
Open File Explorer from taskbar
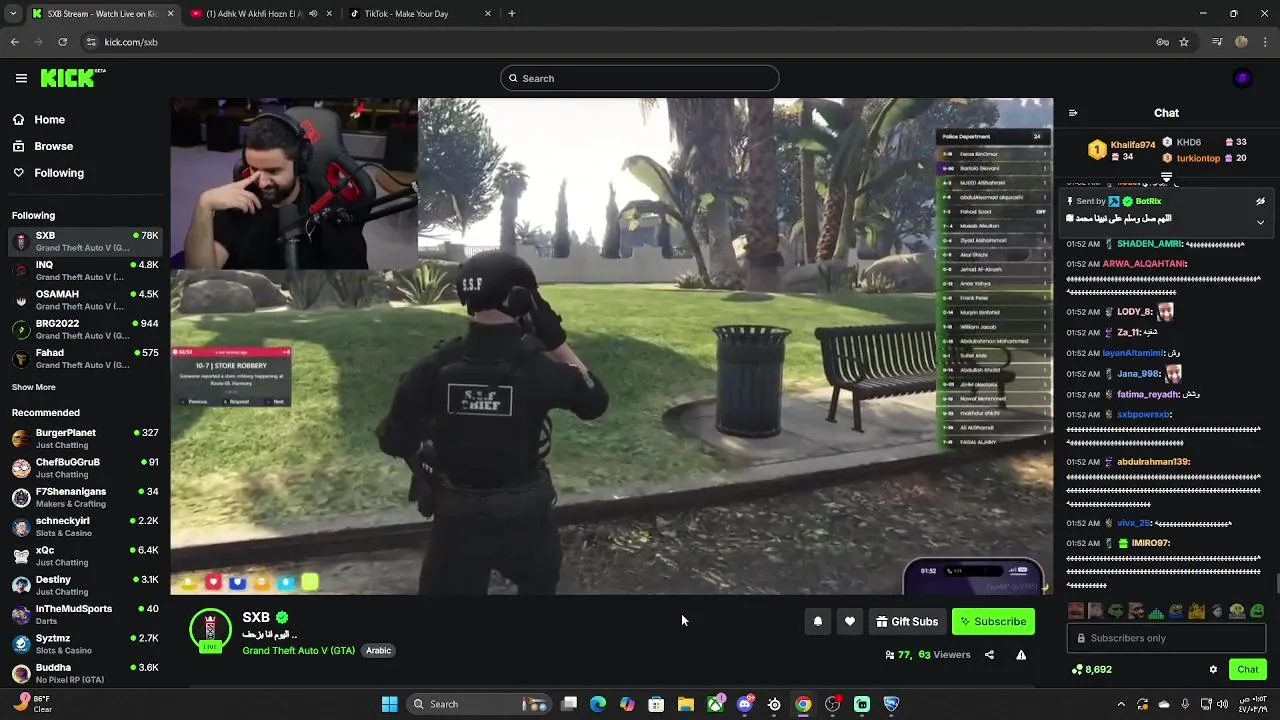tap(686, 704)
